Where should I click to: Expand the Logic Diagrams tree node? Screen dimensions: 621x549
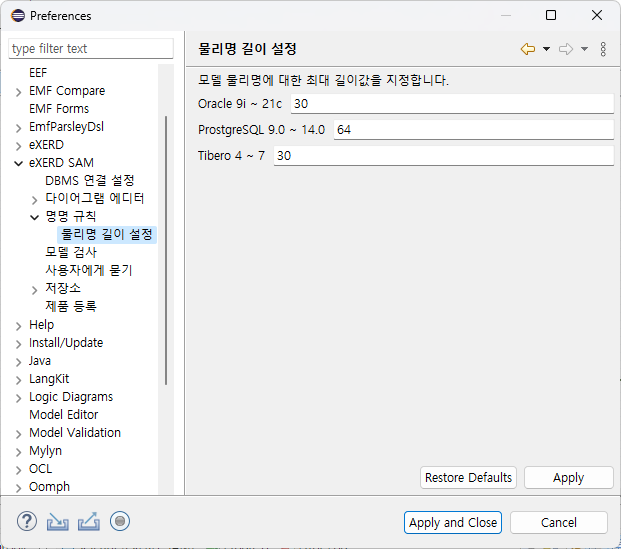pyautogui.click(x=18, y=398)
